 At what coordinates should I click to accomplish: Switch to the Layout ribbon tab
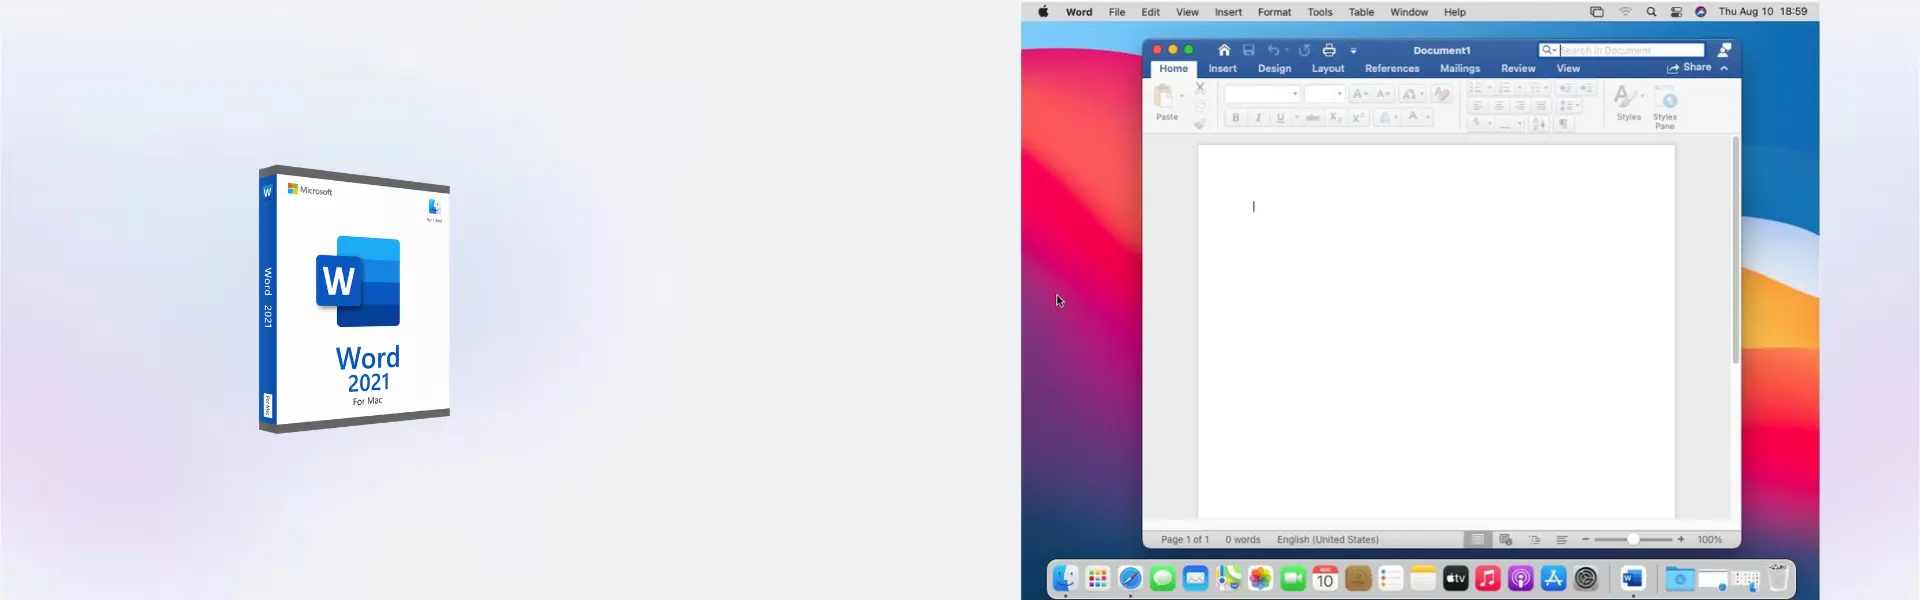pyautogui.click(x=1328, y=68)
